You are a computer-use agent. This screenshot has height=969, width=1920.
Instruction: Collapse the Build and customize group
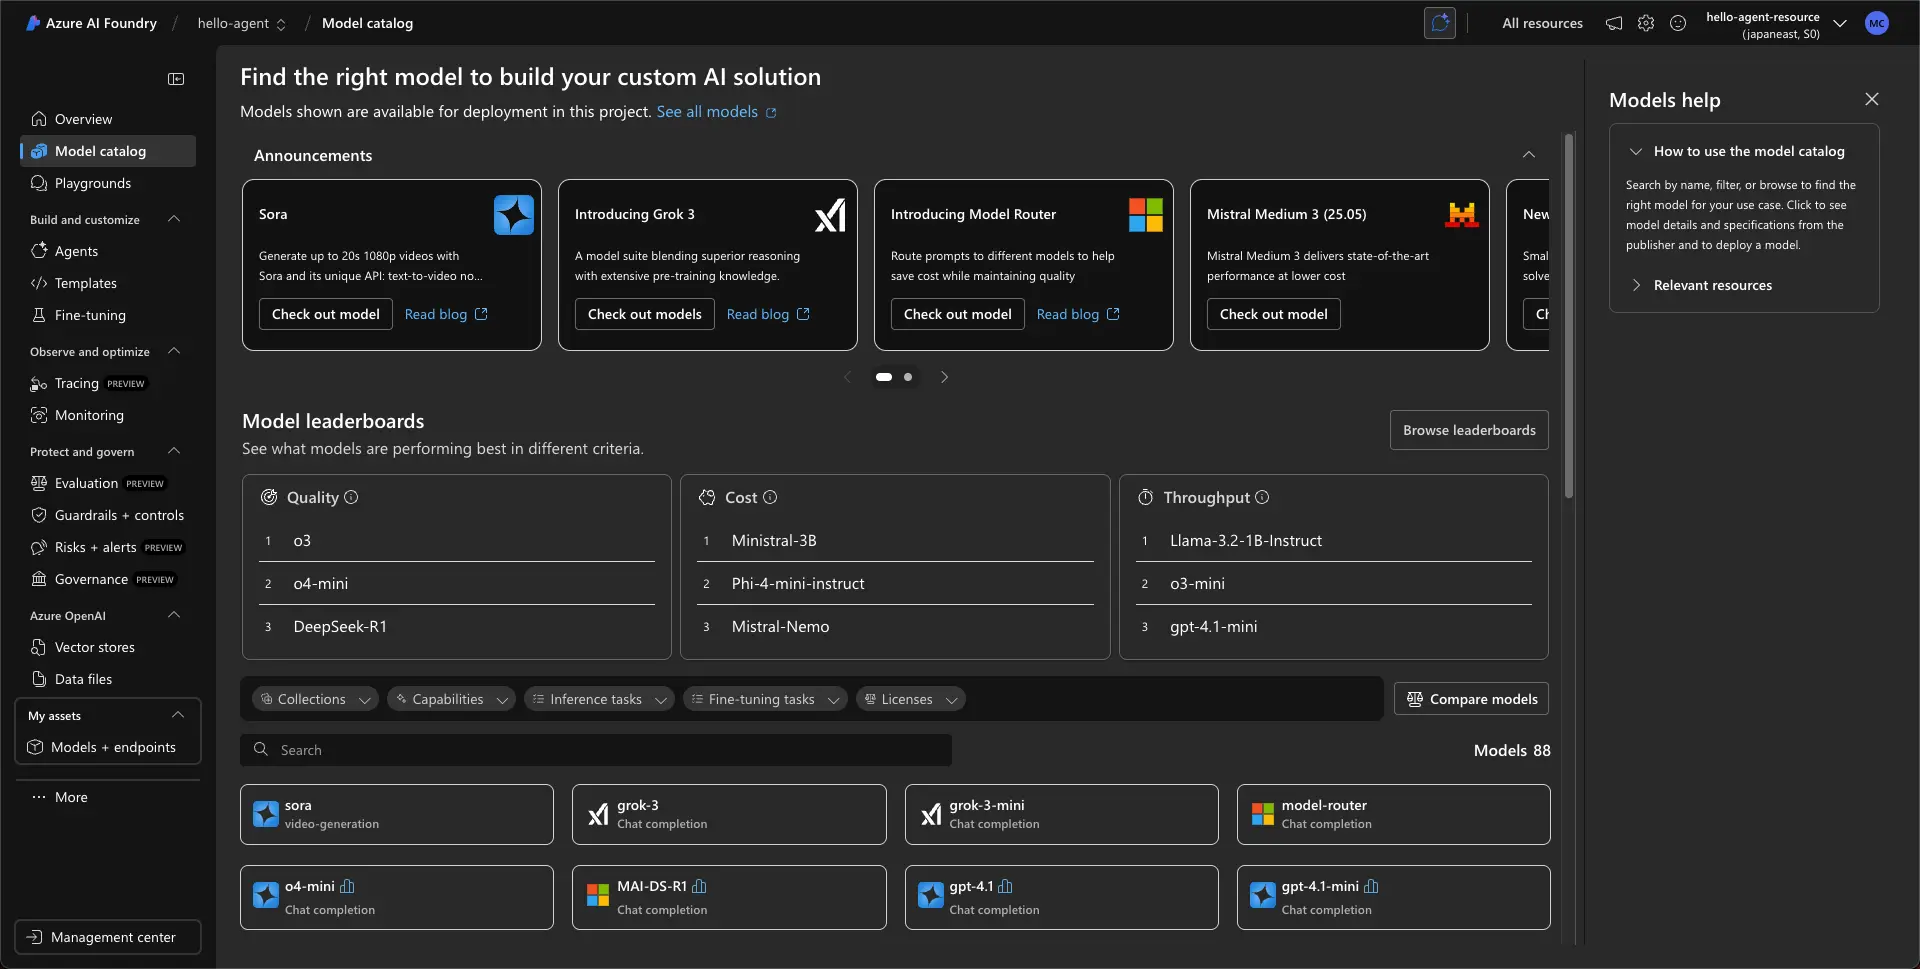(174, 219)
